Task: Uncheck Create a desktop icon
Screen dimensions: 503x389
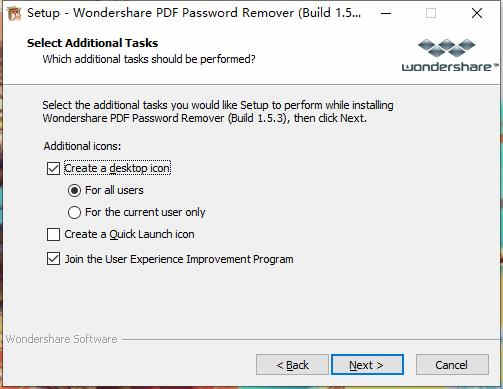Action: [x=53, y=168]
